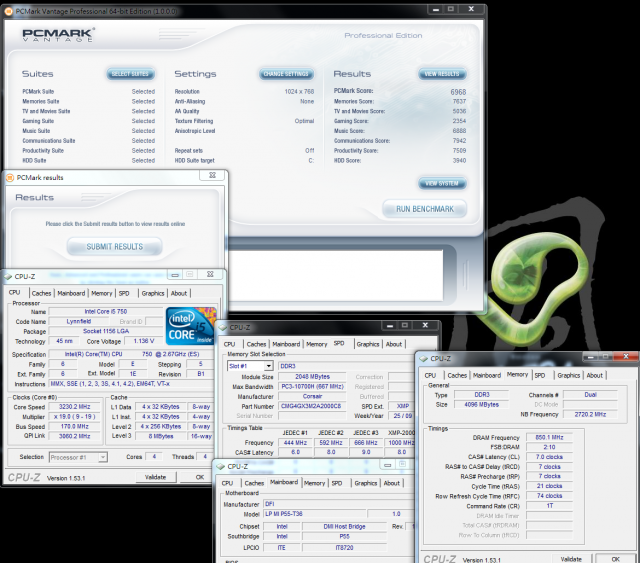Submit Results in PCMark results dialog
The width and height of the screenshot is (641, 563).
click(x=115, y=247)
